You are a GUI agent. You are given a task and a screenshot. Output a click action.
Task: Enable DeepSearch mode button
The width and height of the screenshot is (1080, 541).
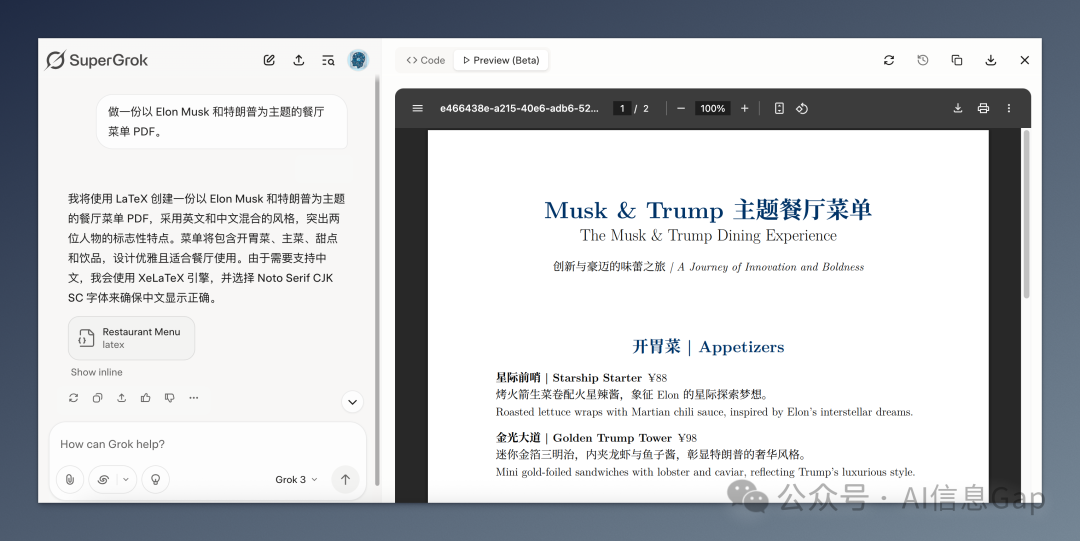[103, 480]
